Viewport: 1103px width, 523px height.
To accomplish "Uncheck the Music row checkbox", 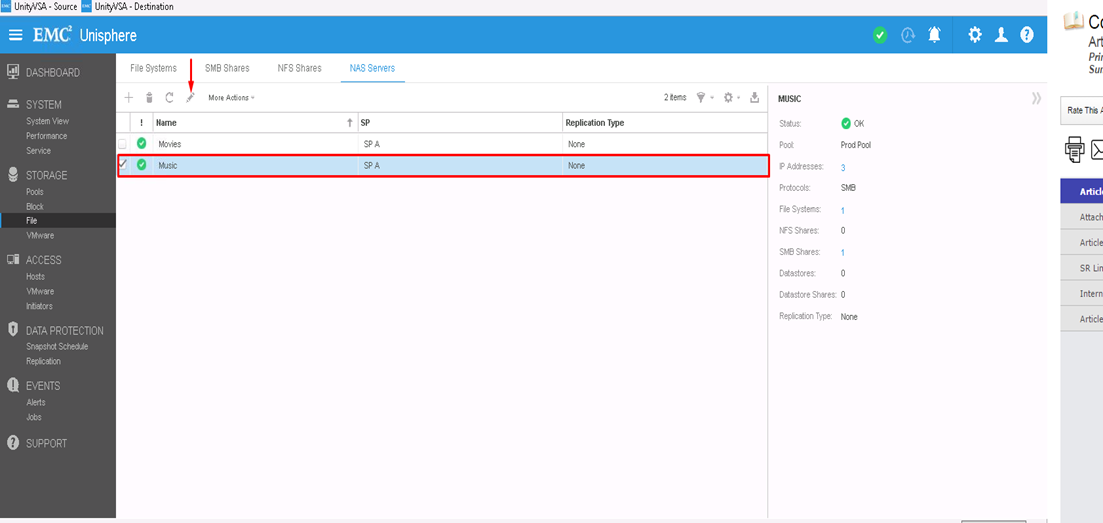I will tap(123, 165).
